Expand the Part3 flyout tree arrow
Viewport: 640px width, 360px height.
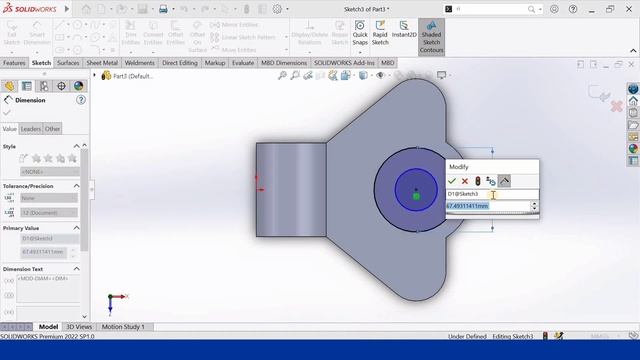(94, 76)
